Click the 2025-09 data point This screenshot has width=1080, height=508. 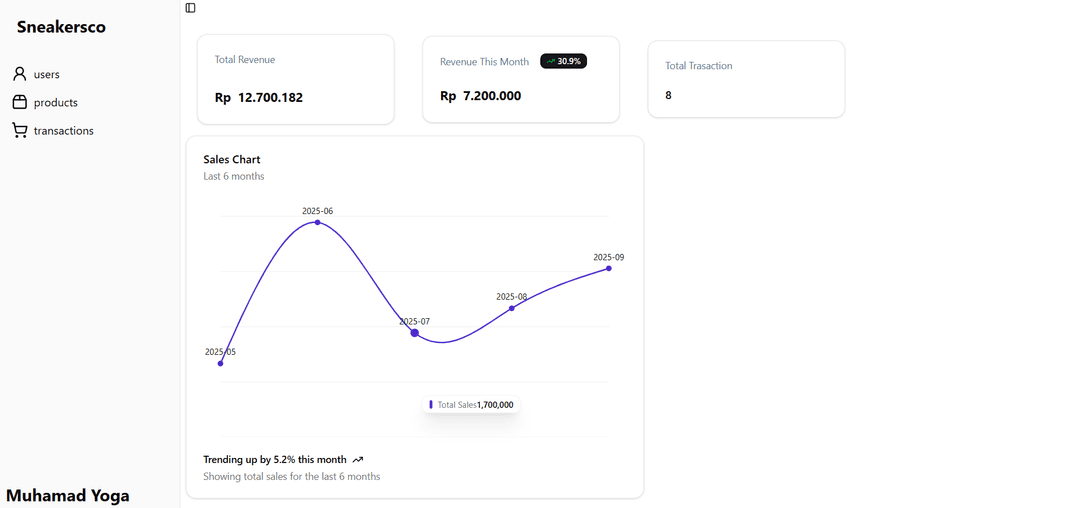pos(609,268)
